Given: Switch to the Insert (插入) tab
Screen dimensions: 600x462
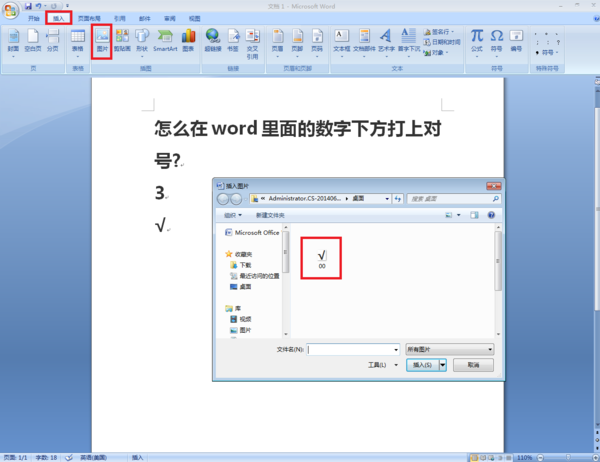Looking at the screenshot, I should click(59, 18).
